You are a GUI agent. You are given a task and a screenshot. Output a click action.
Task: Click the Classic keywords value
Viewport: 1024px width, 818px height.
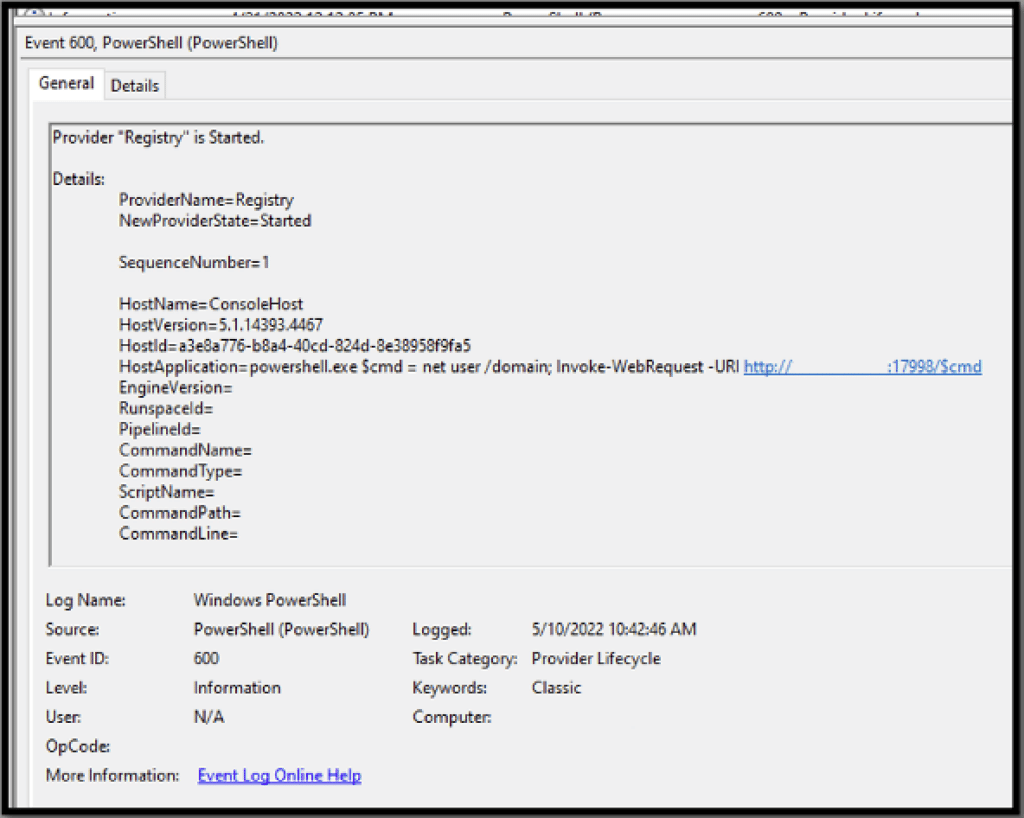point(558,687)
